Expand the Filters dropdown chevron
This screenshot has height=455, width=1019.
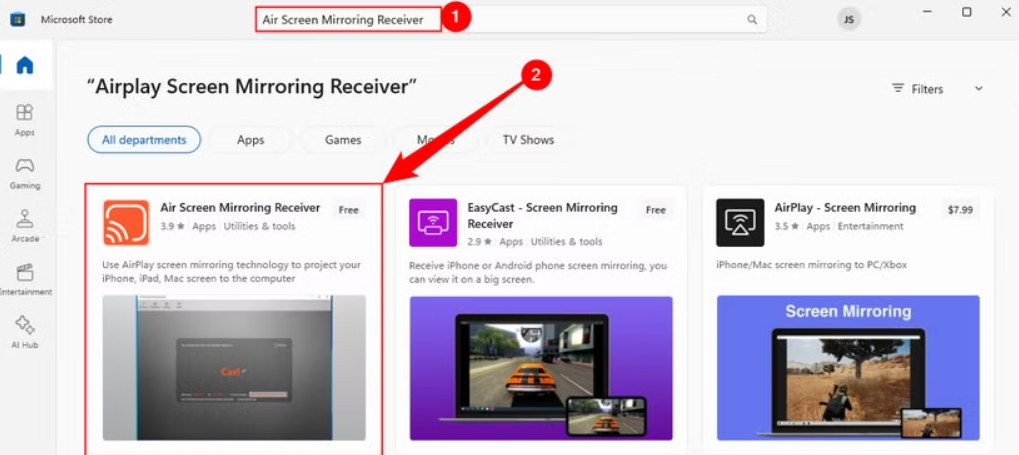(x=979, y=89)
